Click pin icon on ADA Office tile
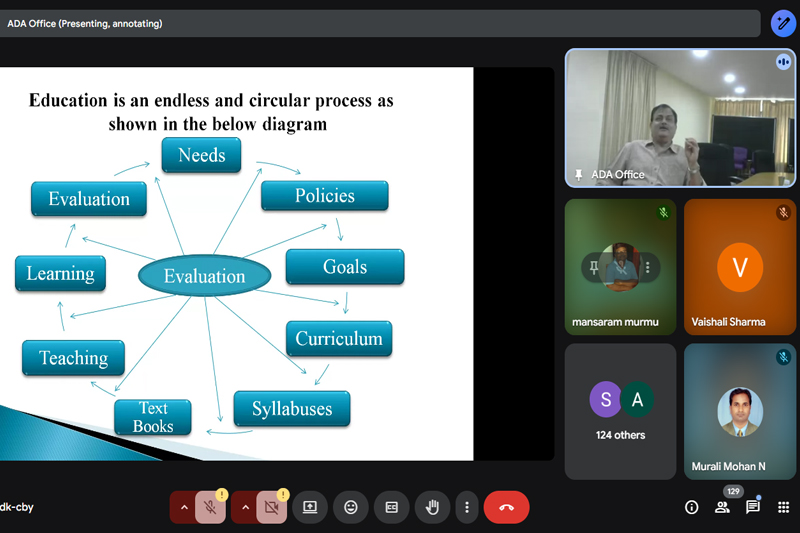This screenshot has height=533, width=800. 578,175
